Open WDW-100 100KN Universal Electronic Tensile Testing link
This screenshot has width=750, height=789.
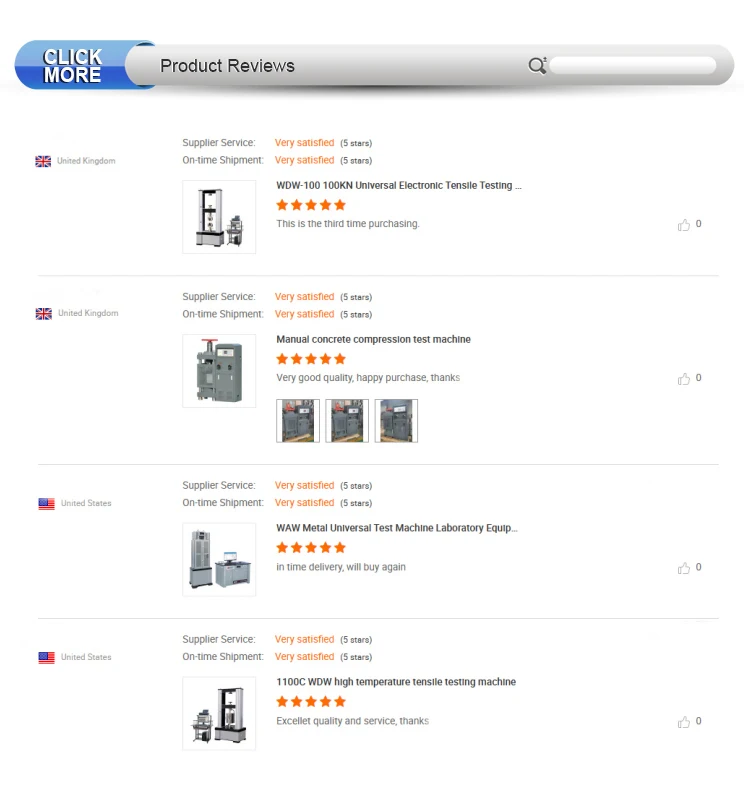click(x=399, y=185)
